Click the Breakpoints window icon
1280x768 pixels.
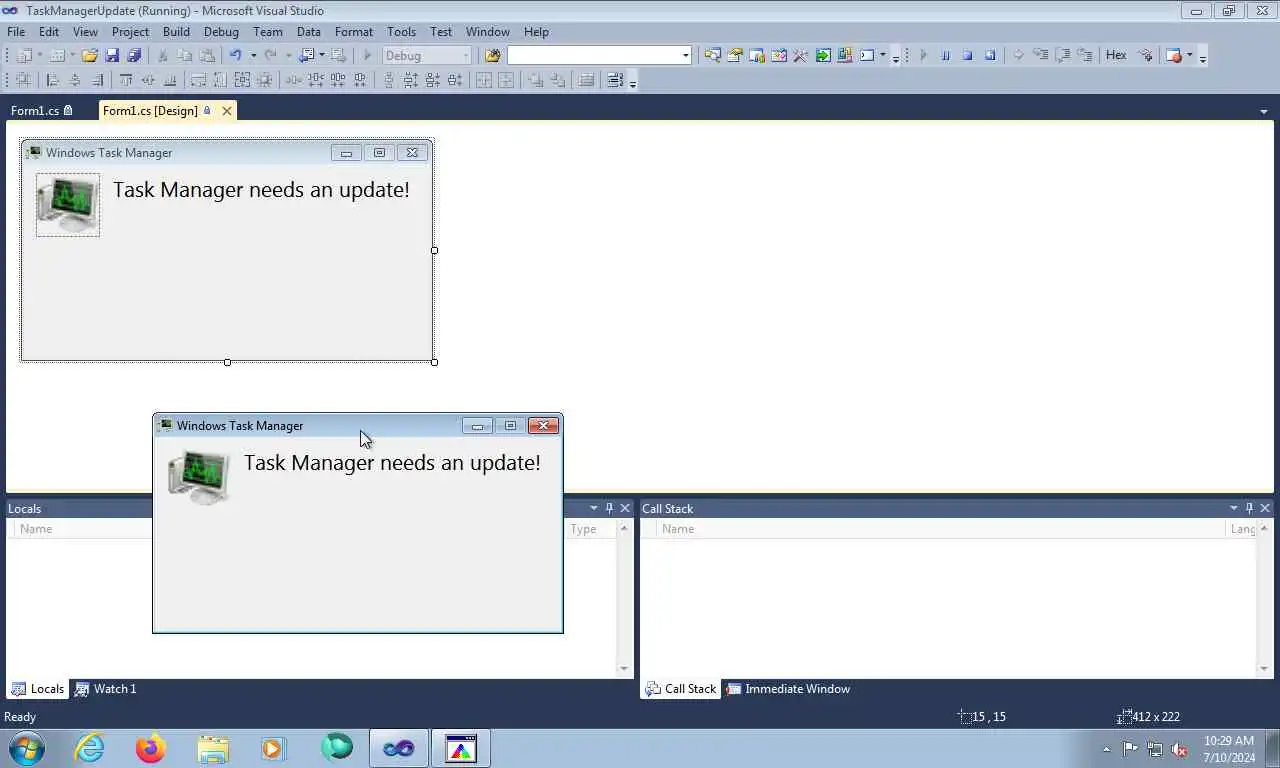(1174, 56)
